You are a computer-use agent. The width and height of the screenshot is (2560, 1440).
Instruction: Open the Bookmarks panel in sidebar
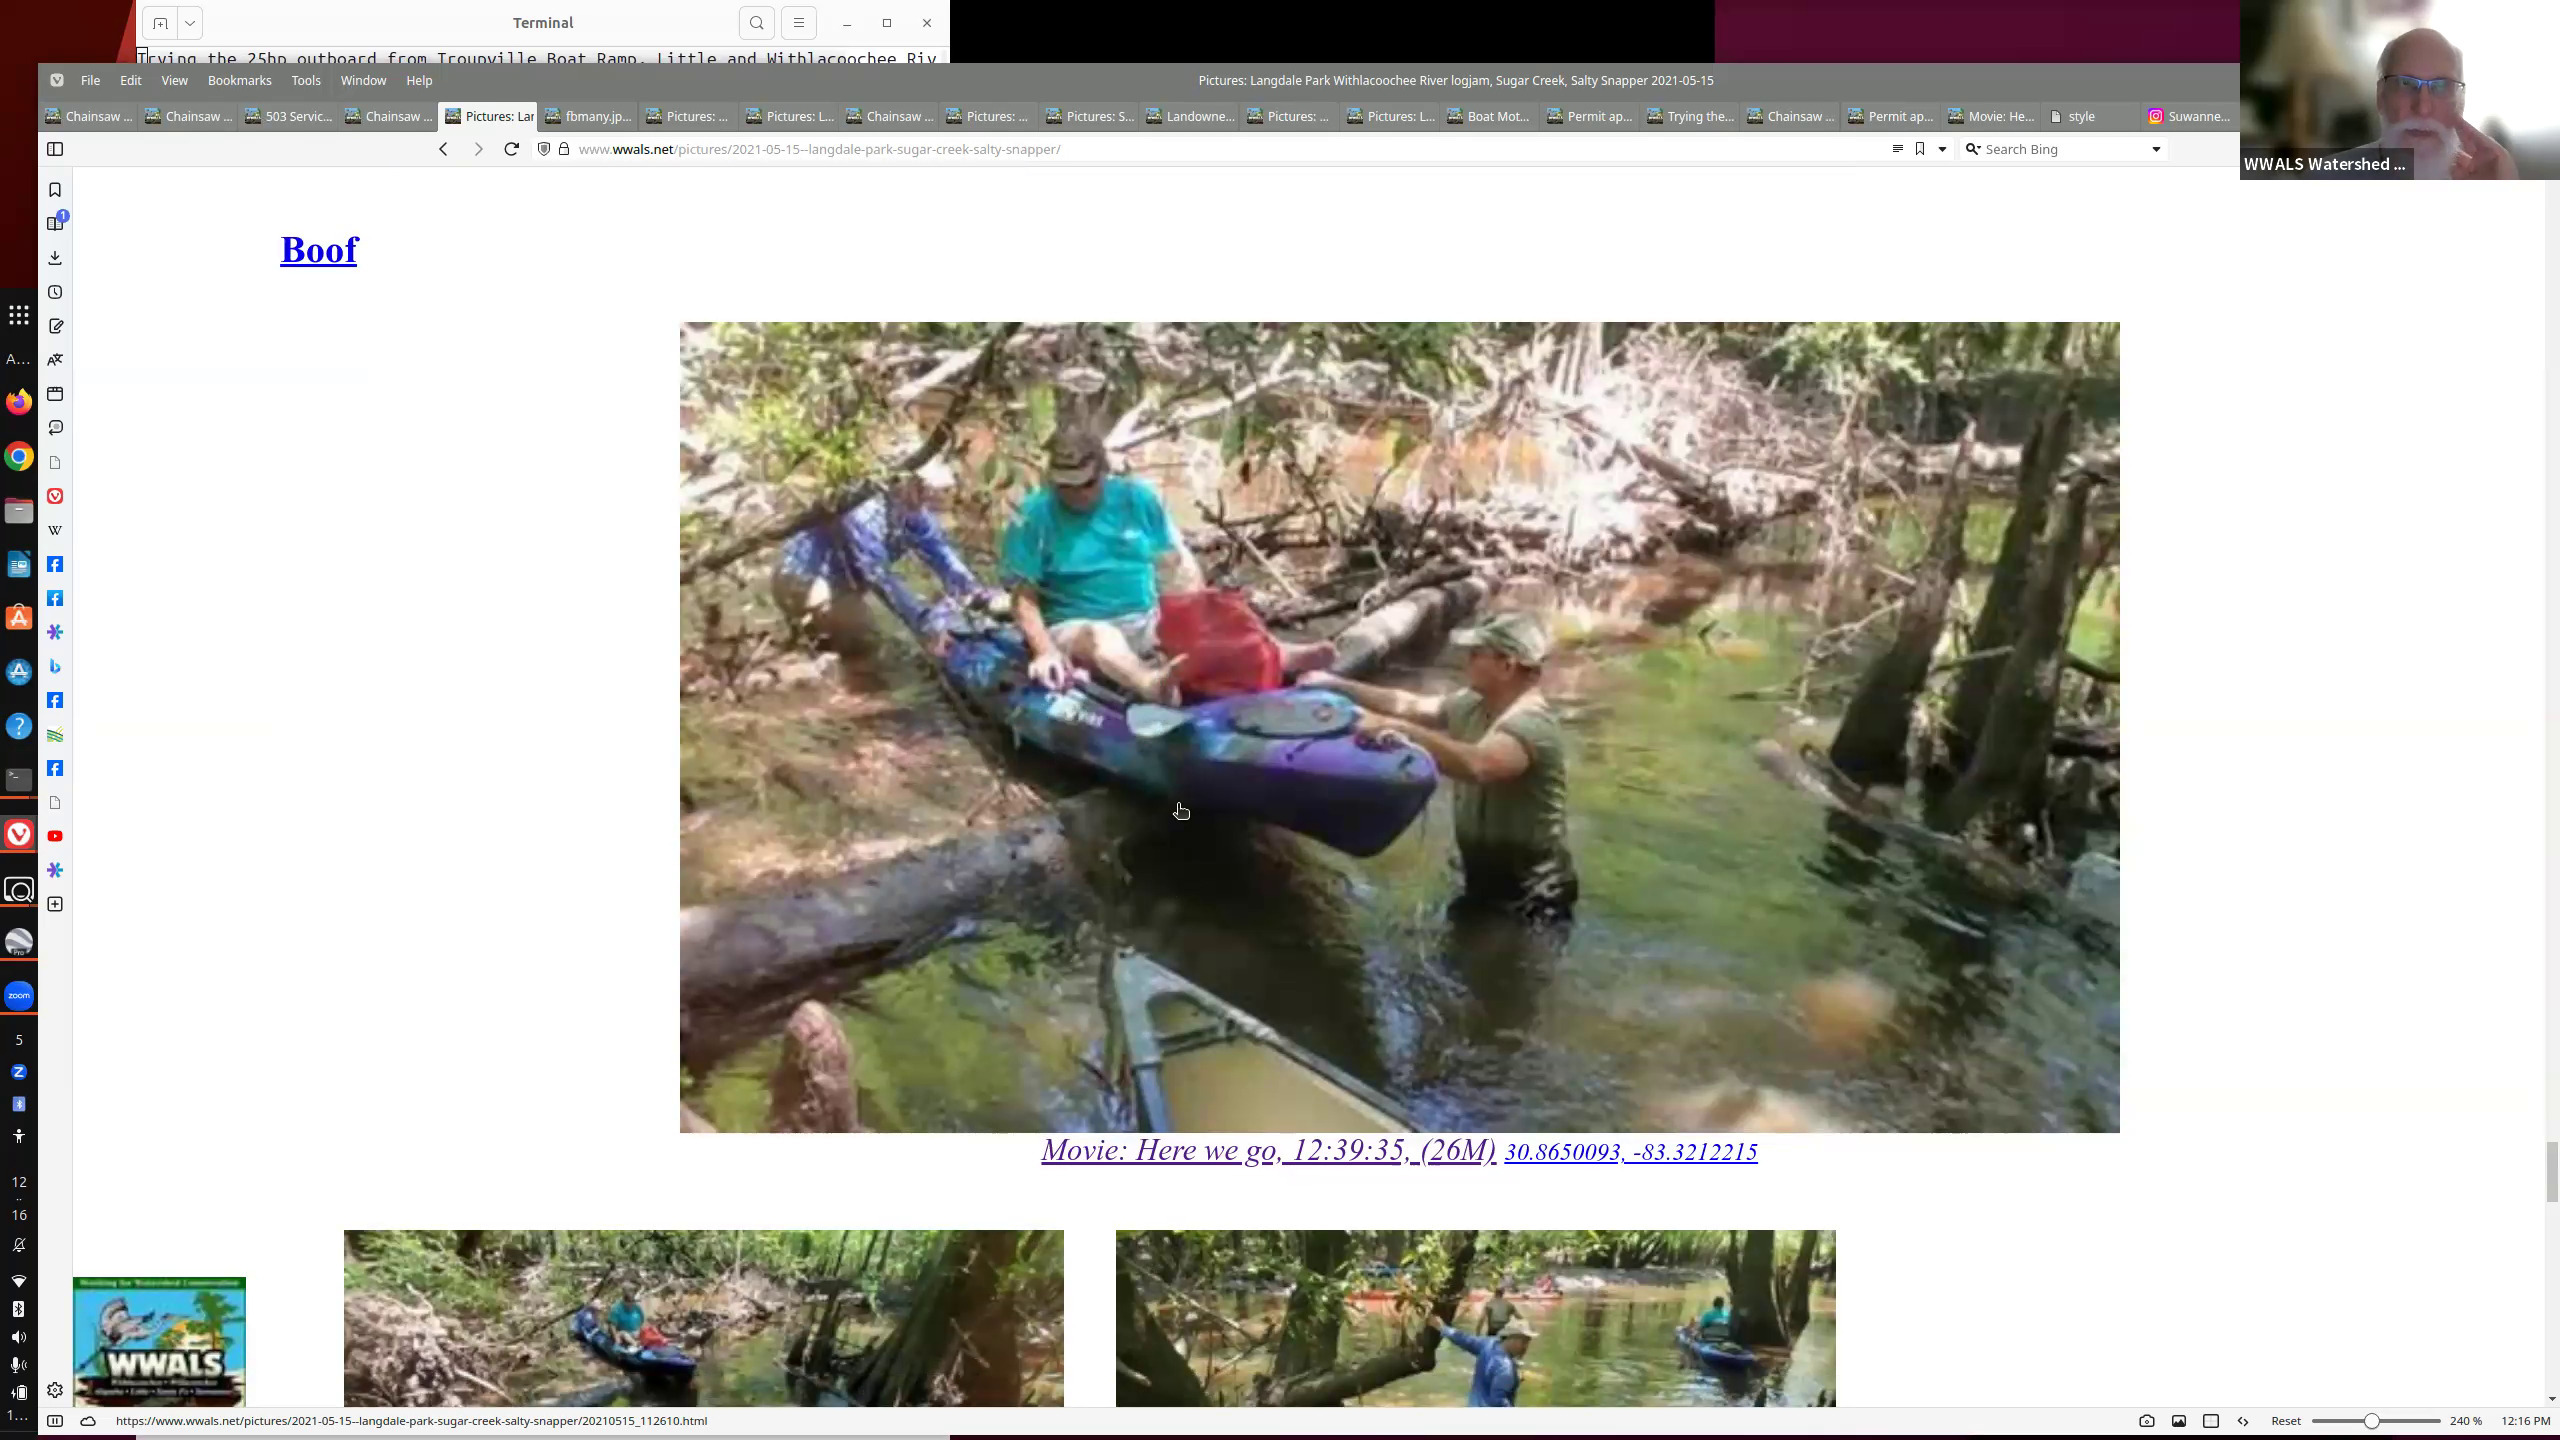click(x=55, y=190)
